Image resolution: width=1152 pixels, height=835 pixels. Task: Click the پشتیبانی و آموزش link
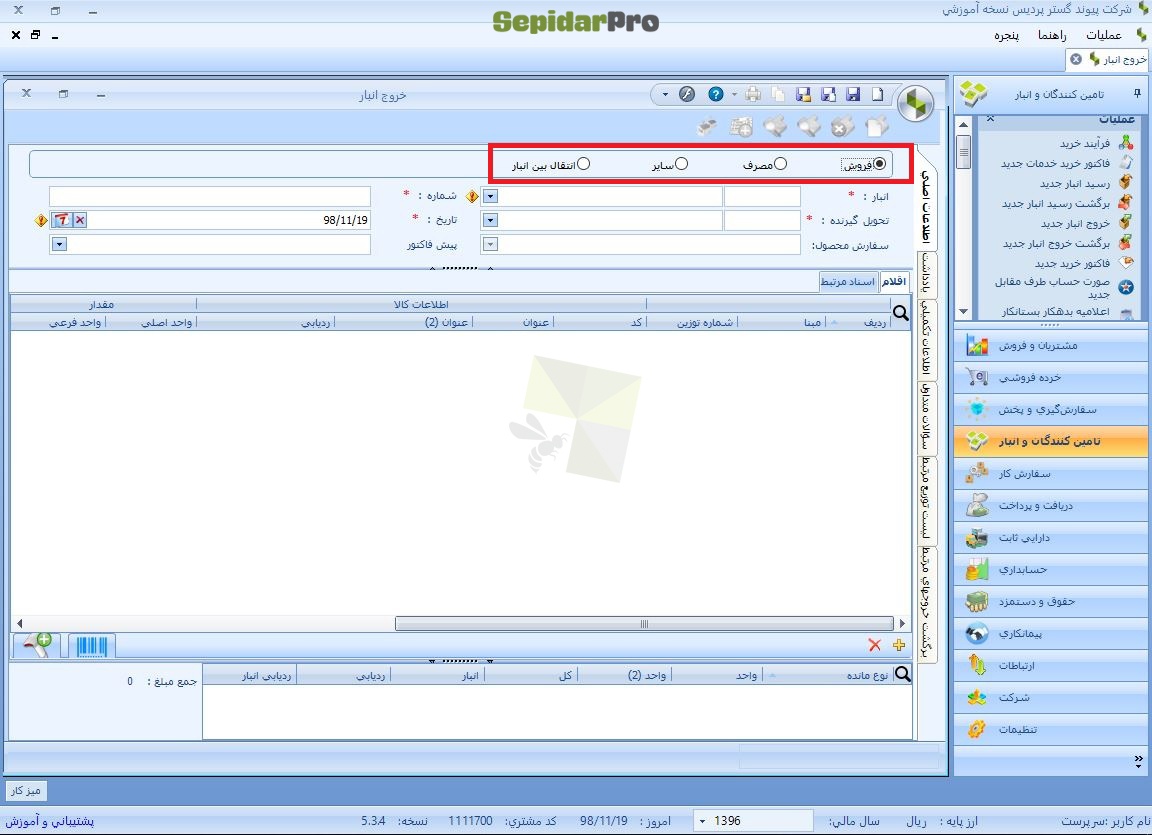click(x=50, y=820)
